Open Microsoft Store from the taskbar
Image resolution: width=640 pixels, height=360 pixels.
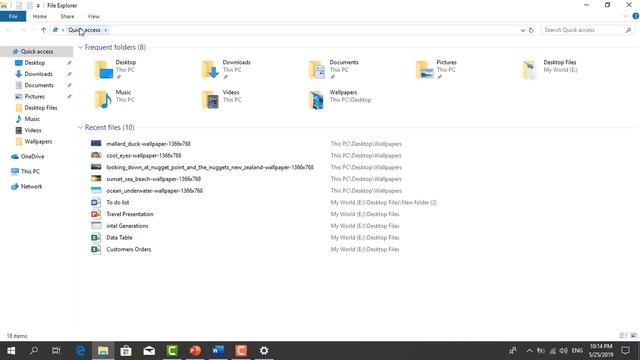(126, 351)
